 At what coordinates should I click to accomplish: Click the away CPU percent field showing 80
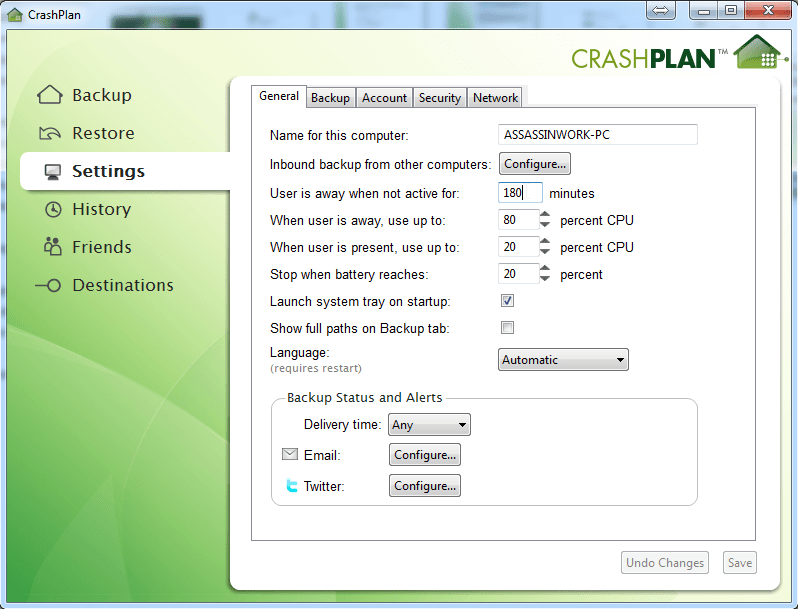pyautogui.click(x=519, y=220)
